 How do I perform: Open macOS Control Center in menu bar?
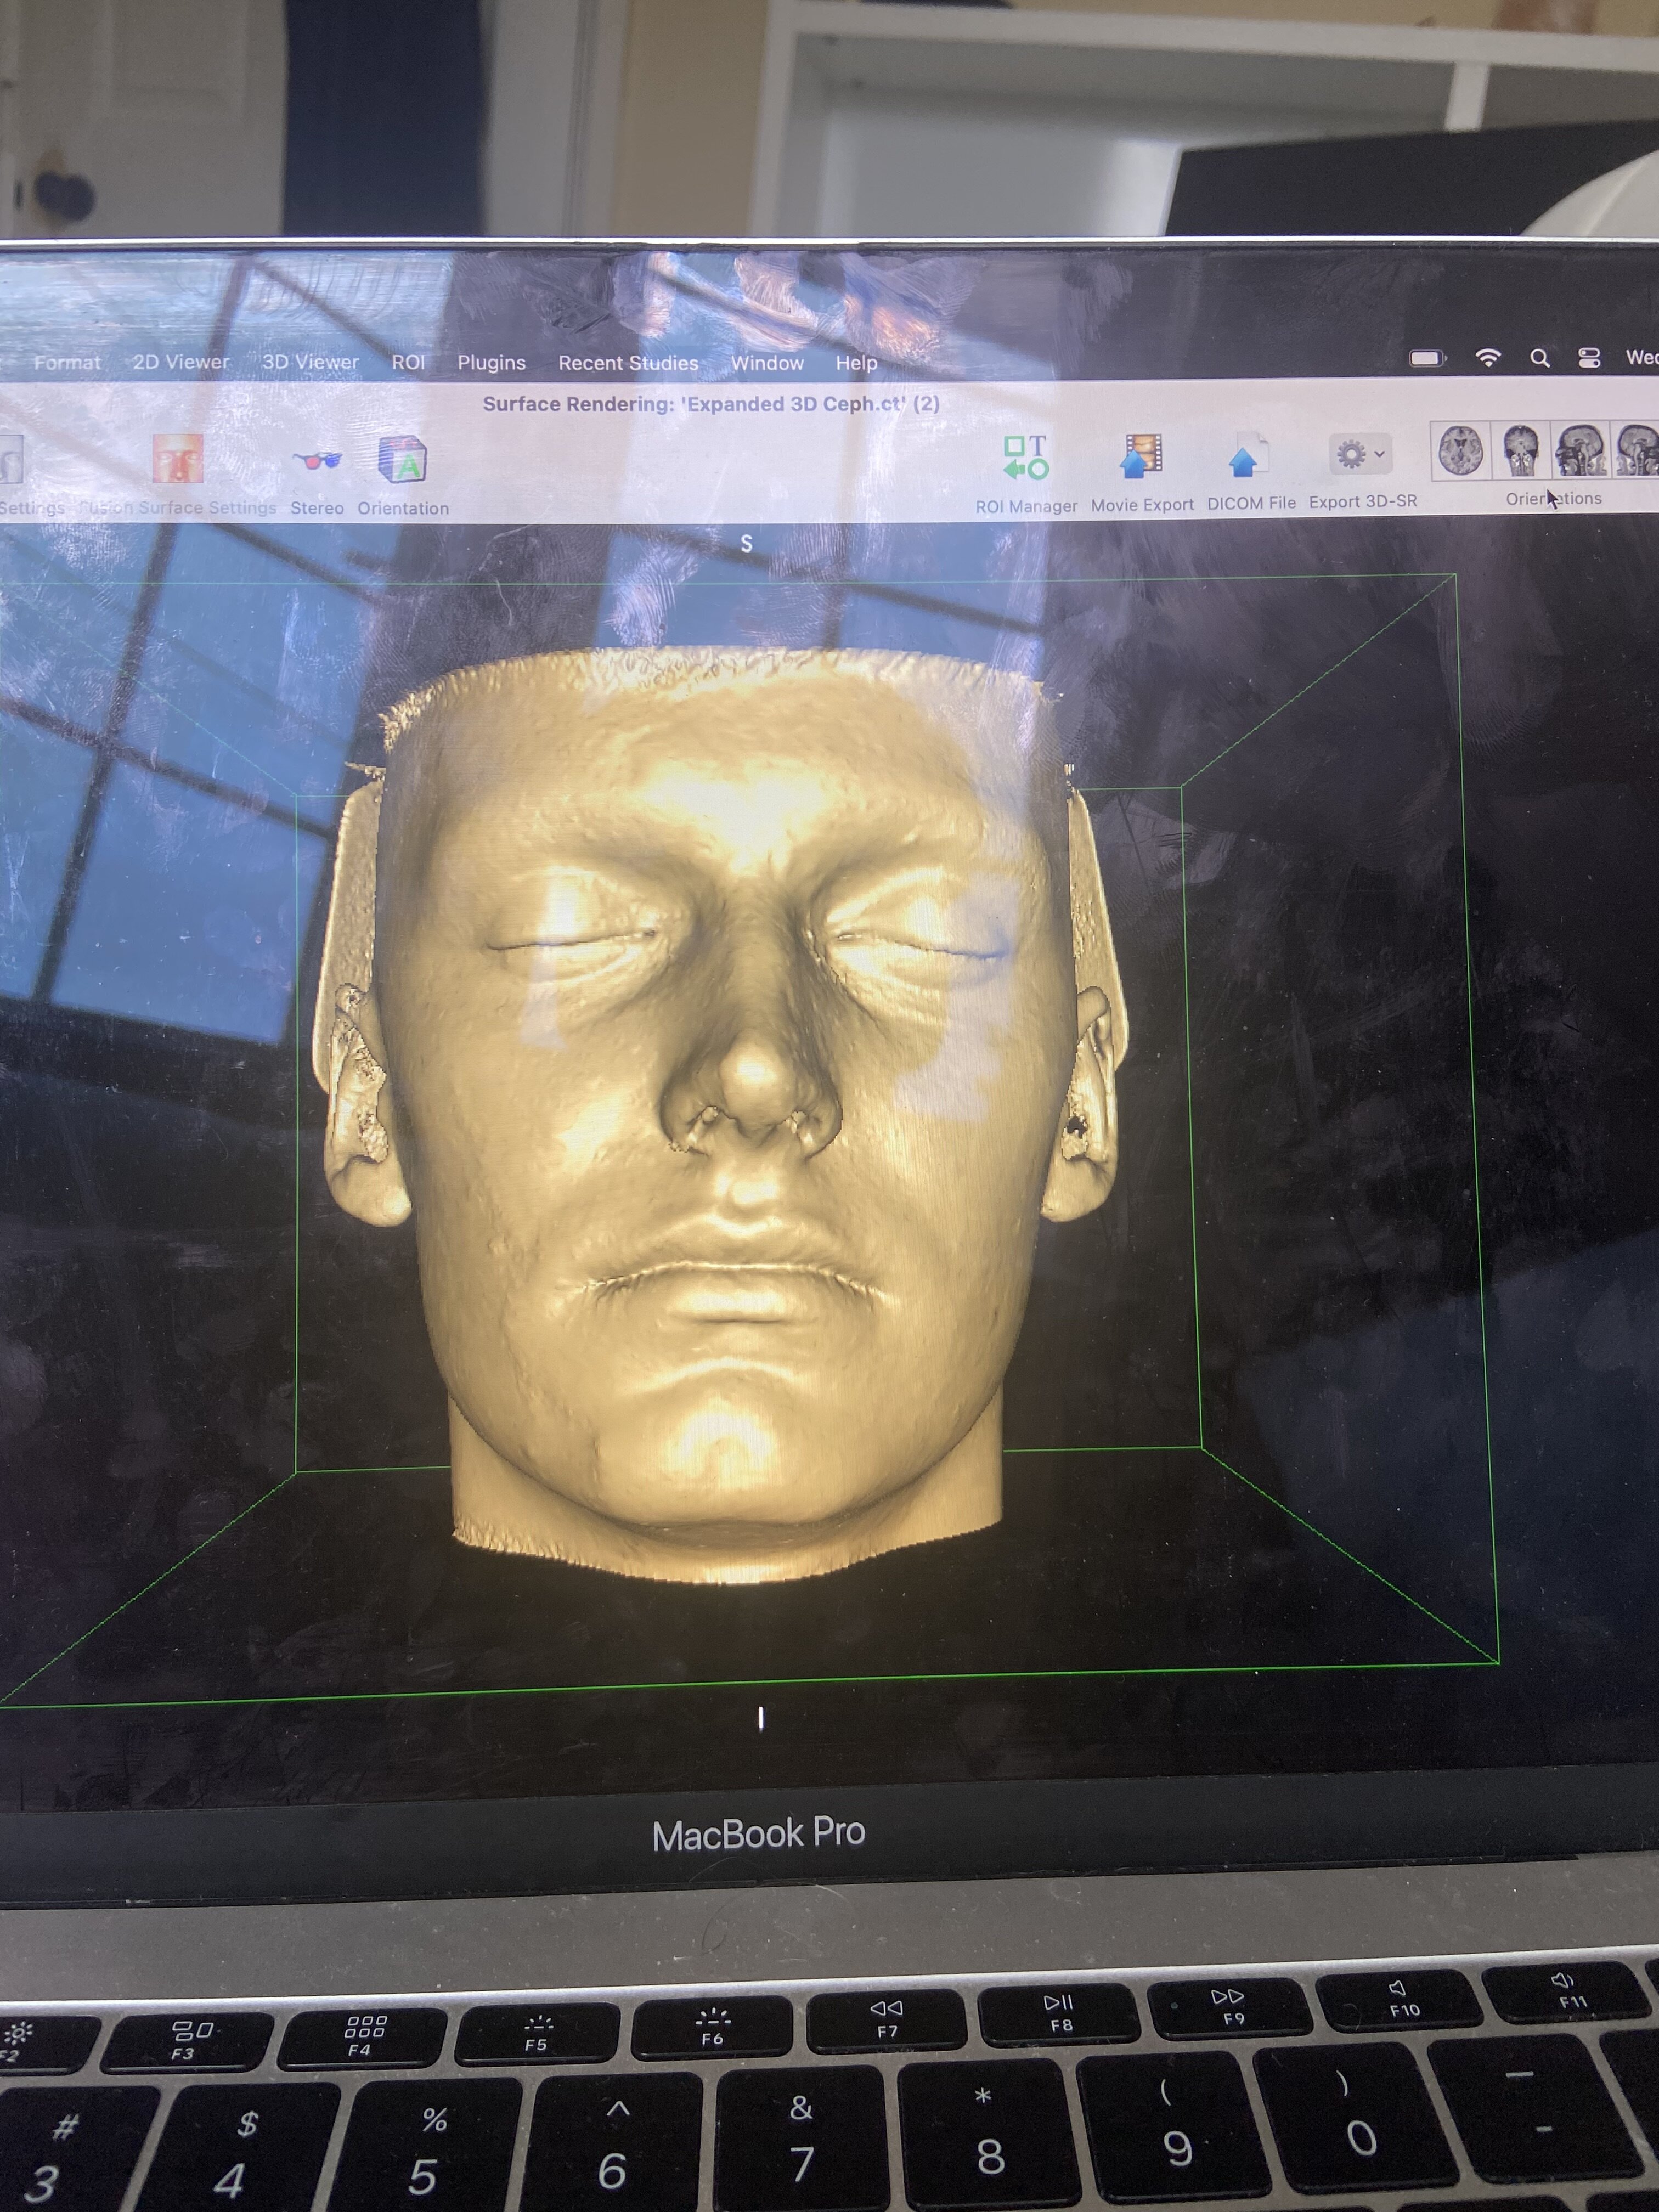[x=1589, y=358]
